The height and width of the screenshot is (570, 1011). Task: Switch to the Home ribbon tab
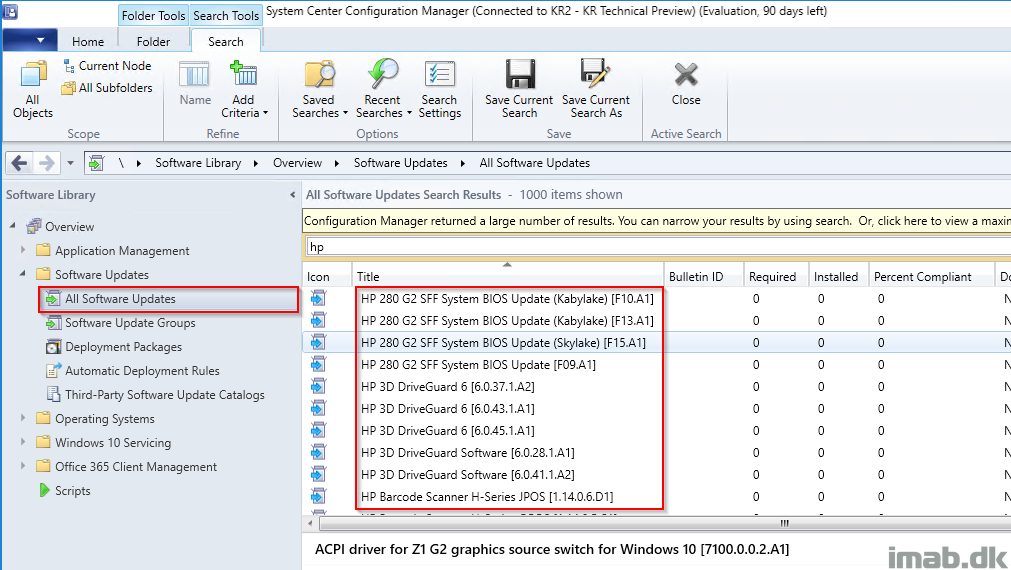(88, 41)
